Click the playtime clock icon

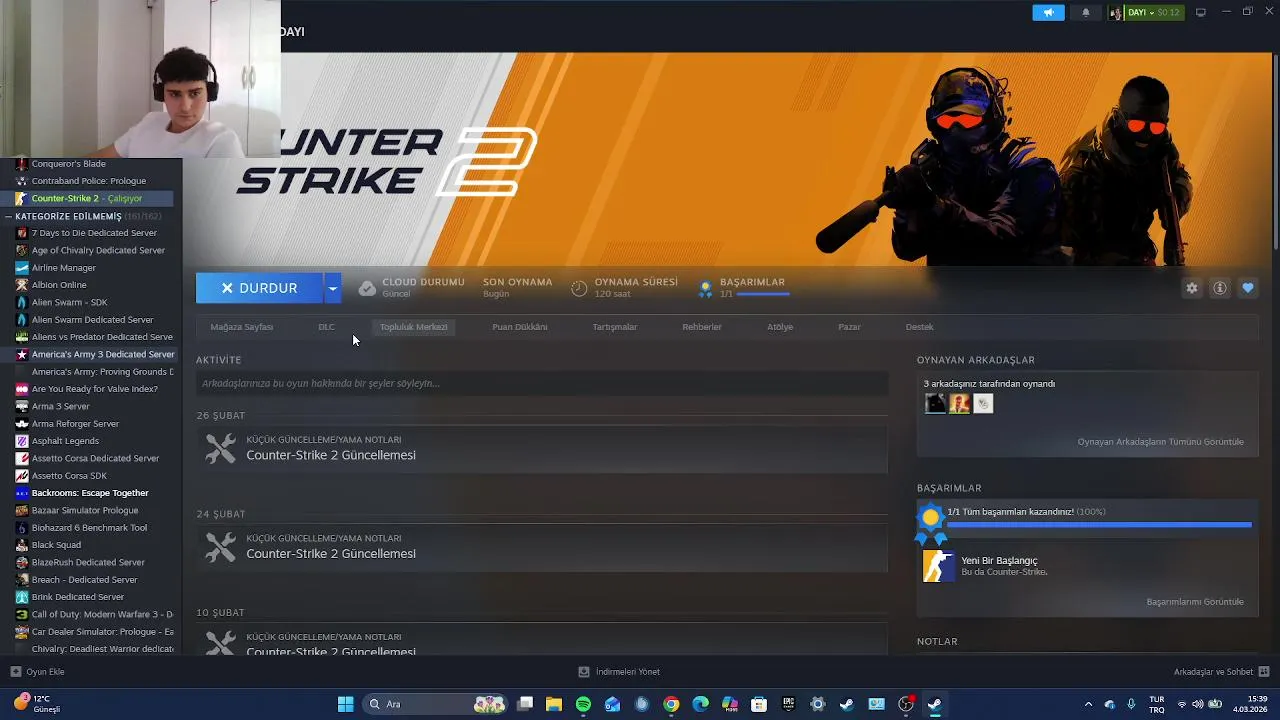click(x=579, y=288)
